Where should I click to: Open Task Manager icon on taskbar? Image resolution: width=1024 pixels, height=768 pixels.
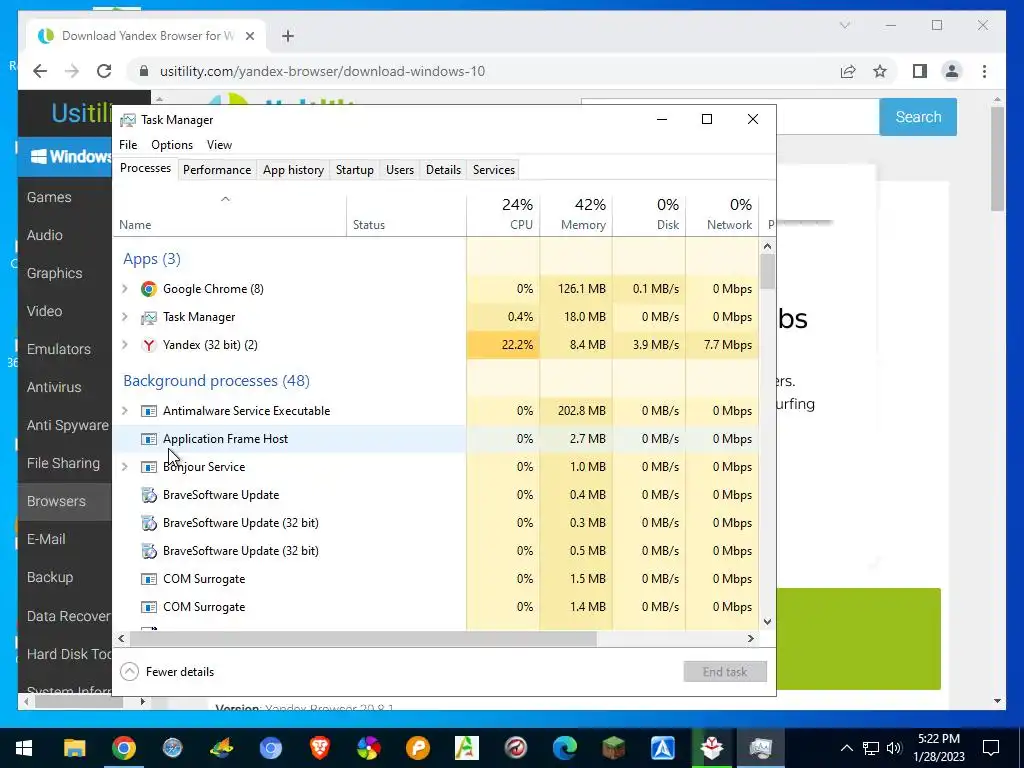coord(761,748)
